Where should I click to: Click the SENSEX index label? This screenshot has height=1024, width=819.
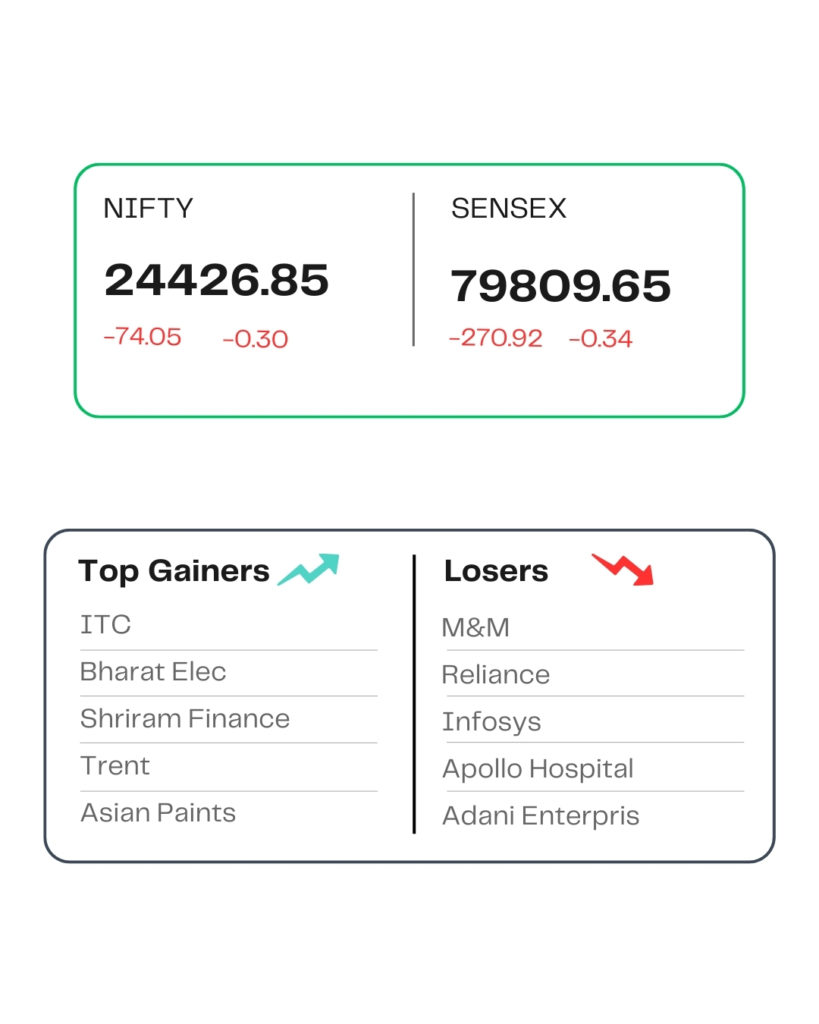click(509, 208)
